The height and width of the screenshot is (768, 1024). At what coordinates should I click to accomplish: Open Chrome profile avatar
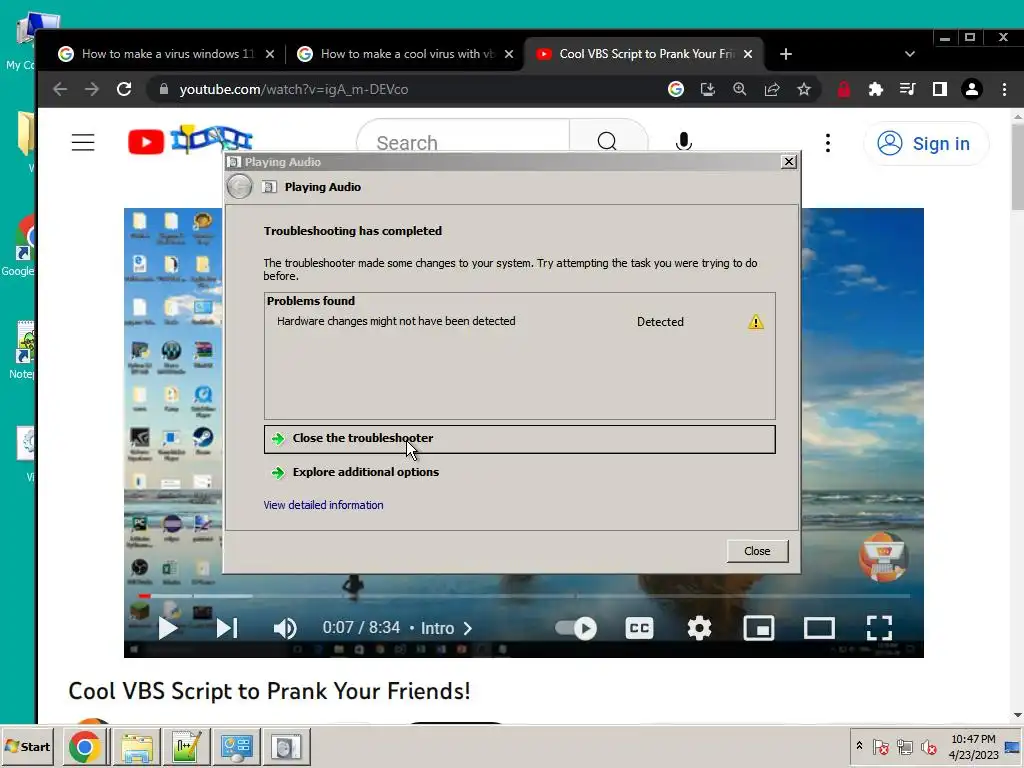tap(972, 89)
